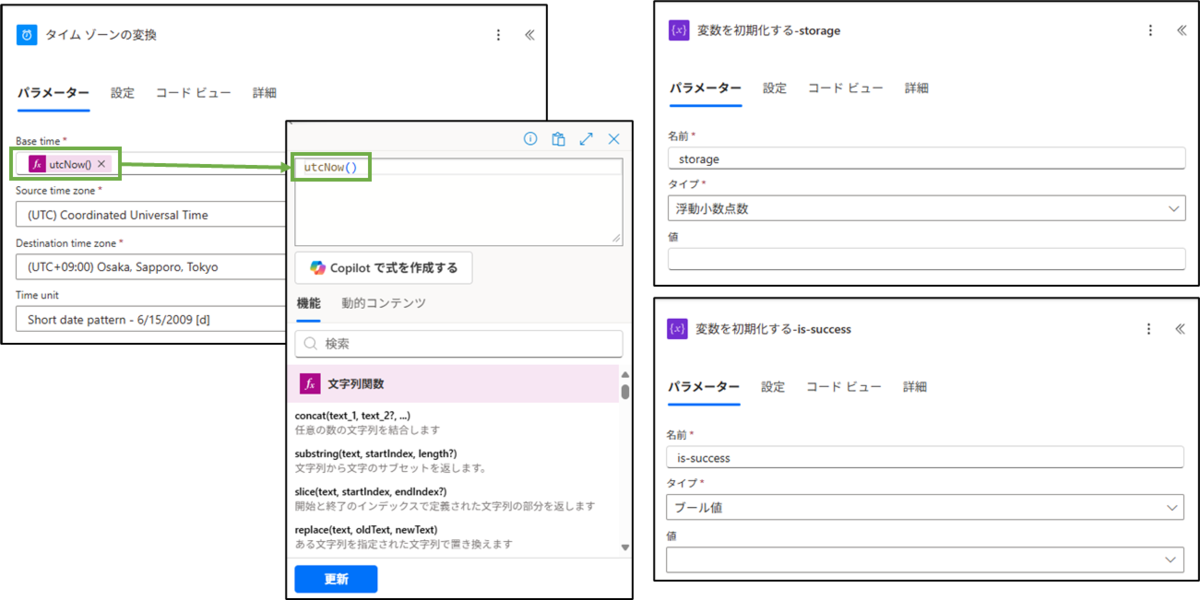
Task: Click the function list scrollbar thumb
Action: coord(626,391)
